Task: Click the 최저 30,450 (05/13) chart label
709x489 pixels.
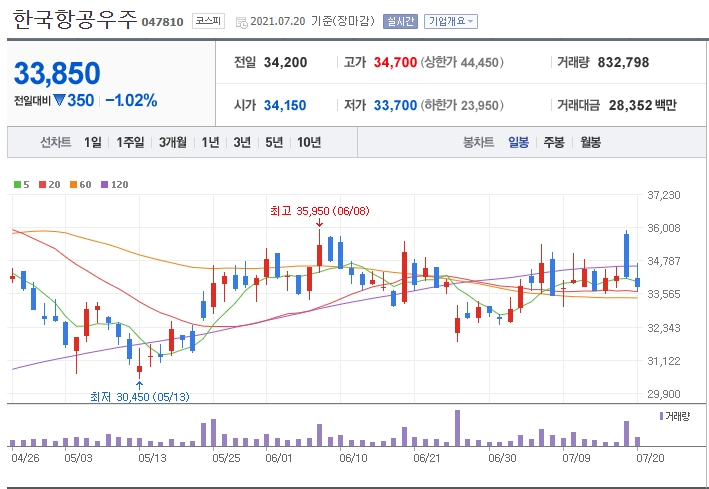Action: (x=140, y=397)
